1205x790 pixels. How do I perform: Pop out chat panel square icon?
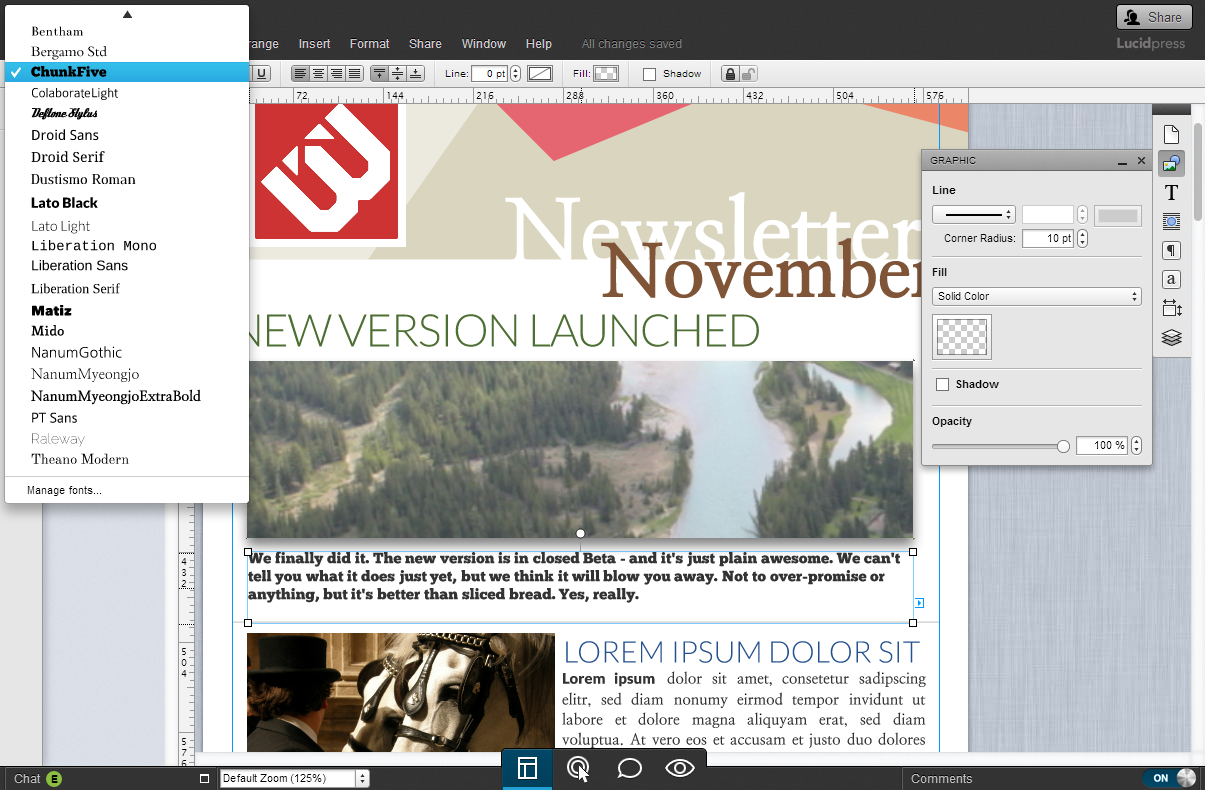click(205, 778)
